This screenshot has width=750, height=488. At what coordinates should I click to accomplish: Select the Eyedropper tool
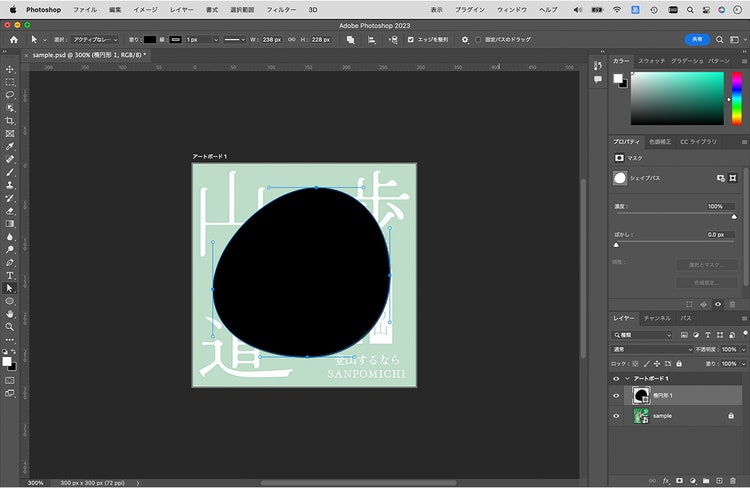click(10, 146)
